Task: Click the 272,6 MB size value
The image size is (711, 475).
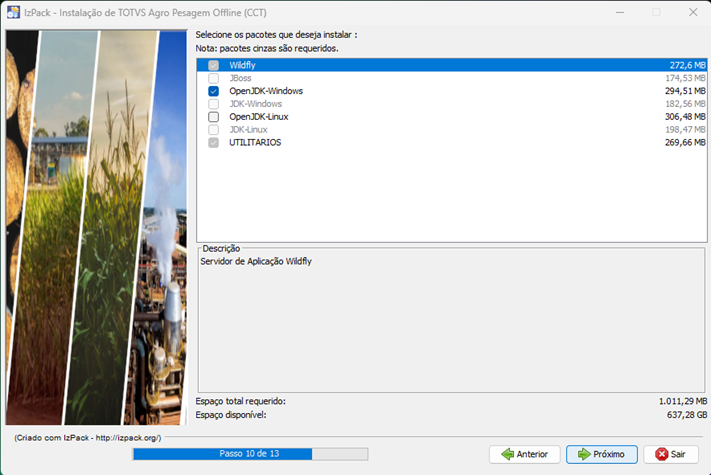Action: click(687, 65)
